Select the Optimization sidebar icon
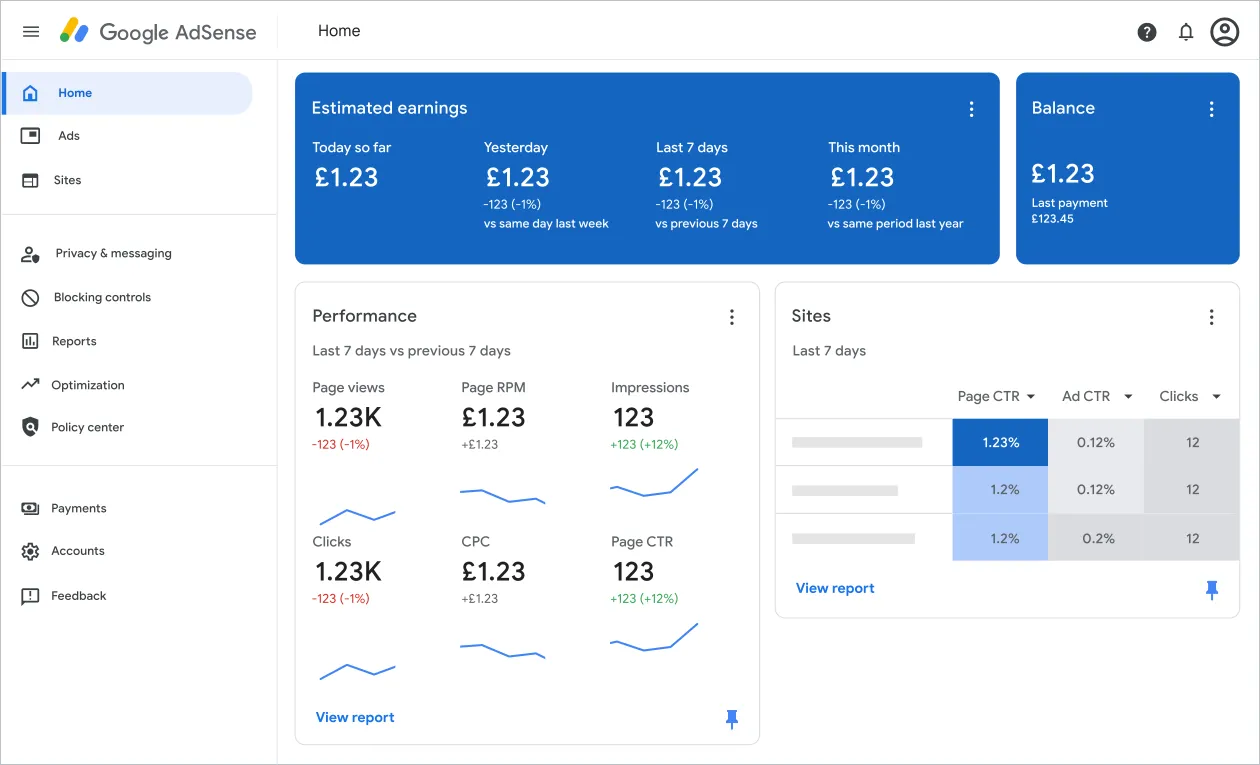This screenshot has width=1260, height=765. 30,385
